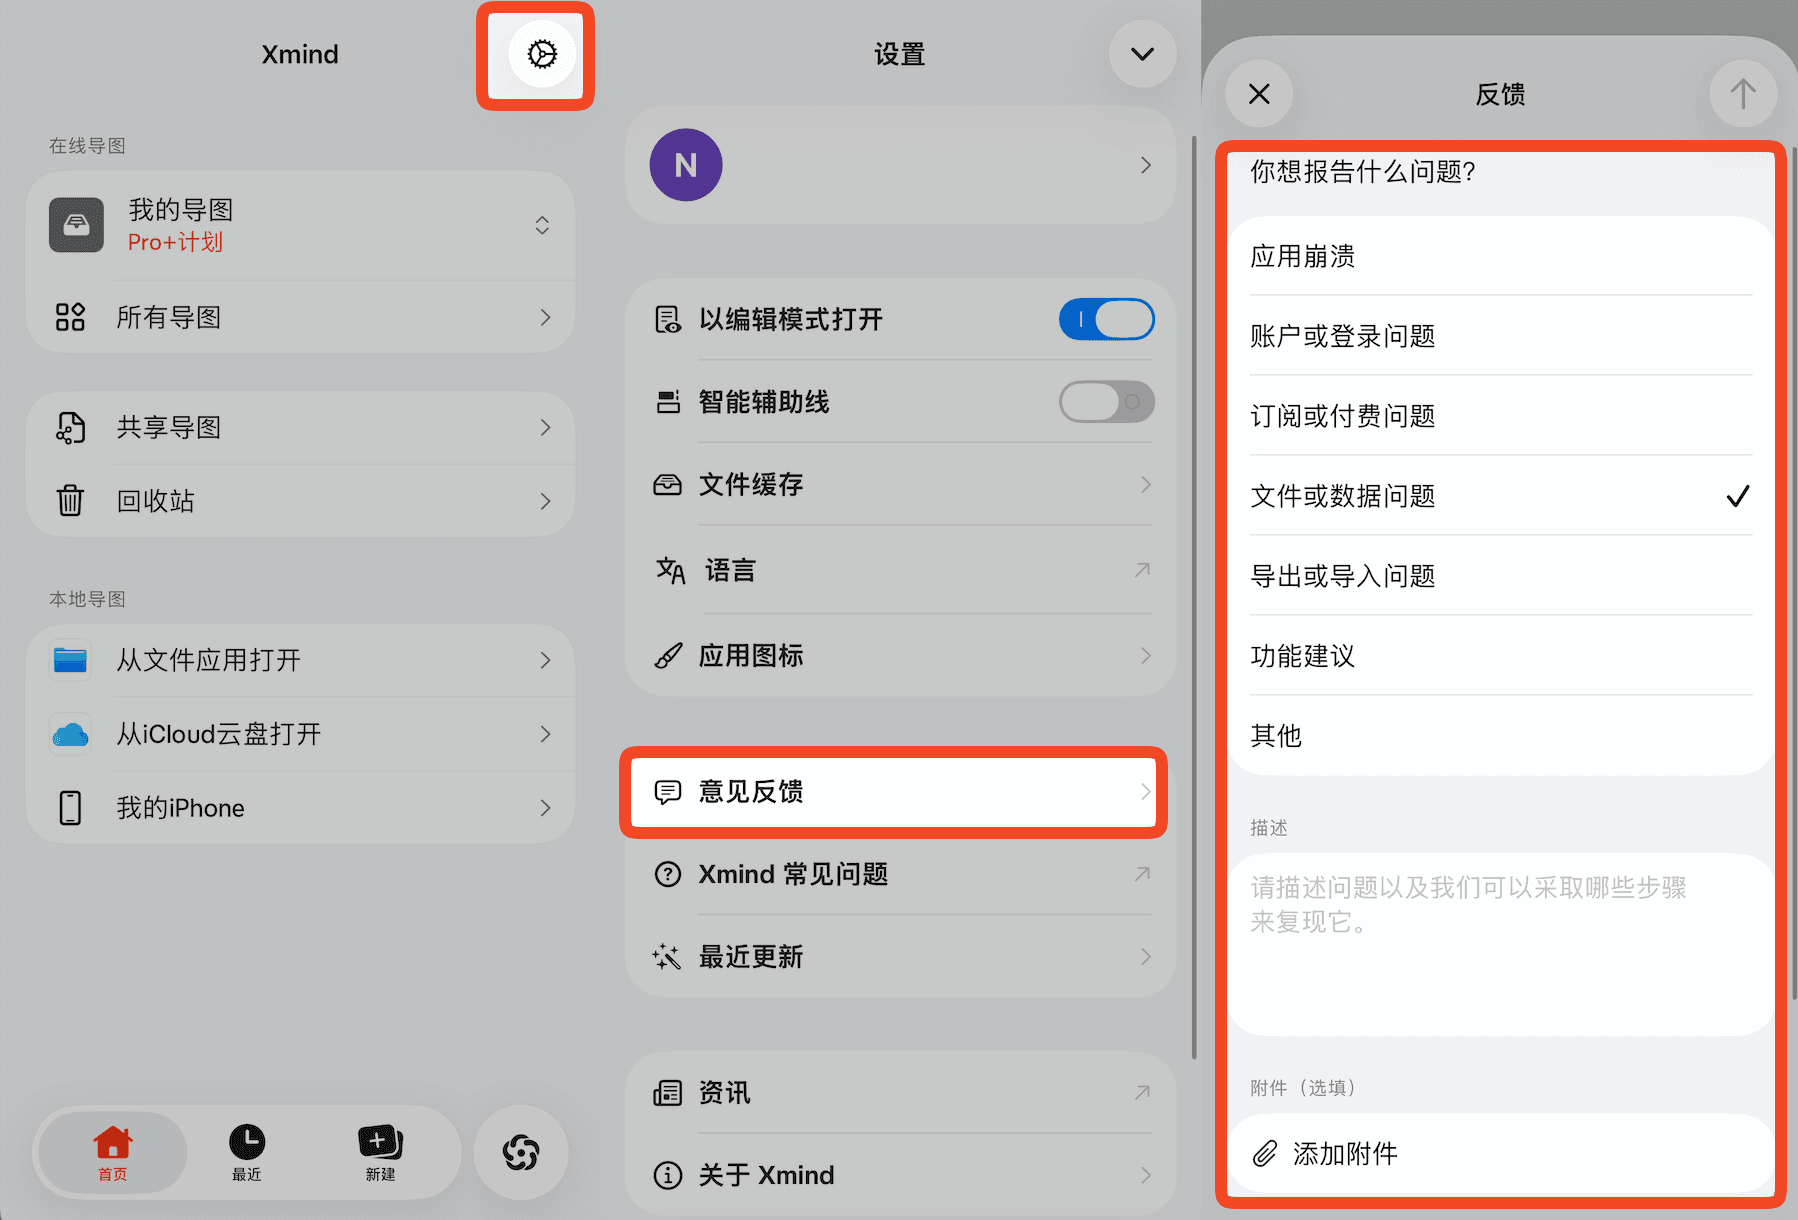The width and height of the screenshot is (1798, 1220).
Task: Submit feedback with the up arrow button
Action: 1743,94
